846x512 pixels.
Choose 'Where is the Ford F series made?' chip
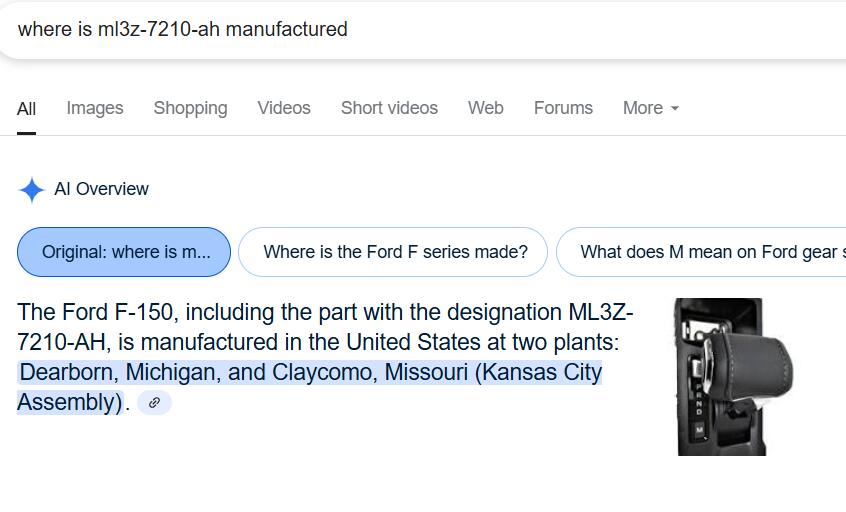coord(393,252)
